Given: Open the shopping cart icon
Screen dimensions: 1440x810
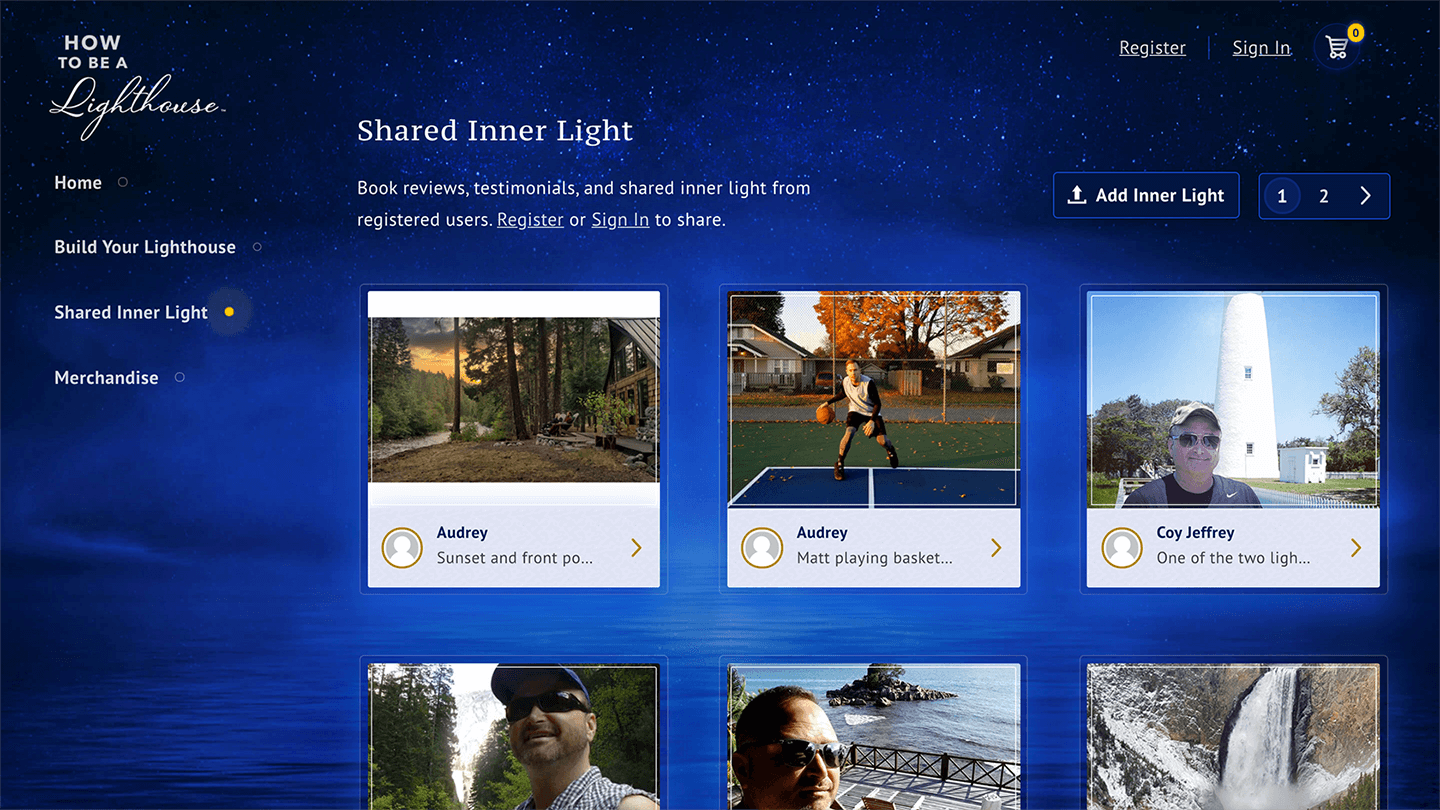Looking at the screenshot, I should click(1337, 48).
